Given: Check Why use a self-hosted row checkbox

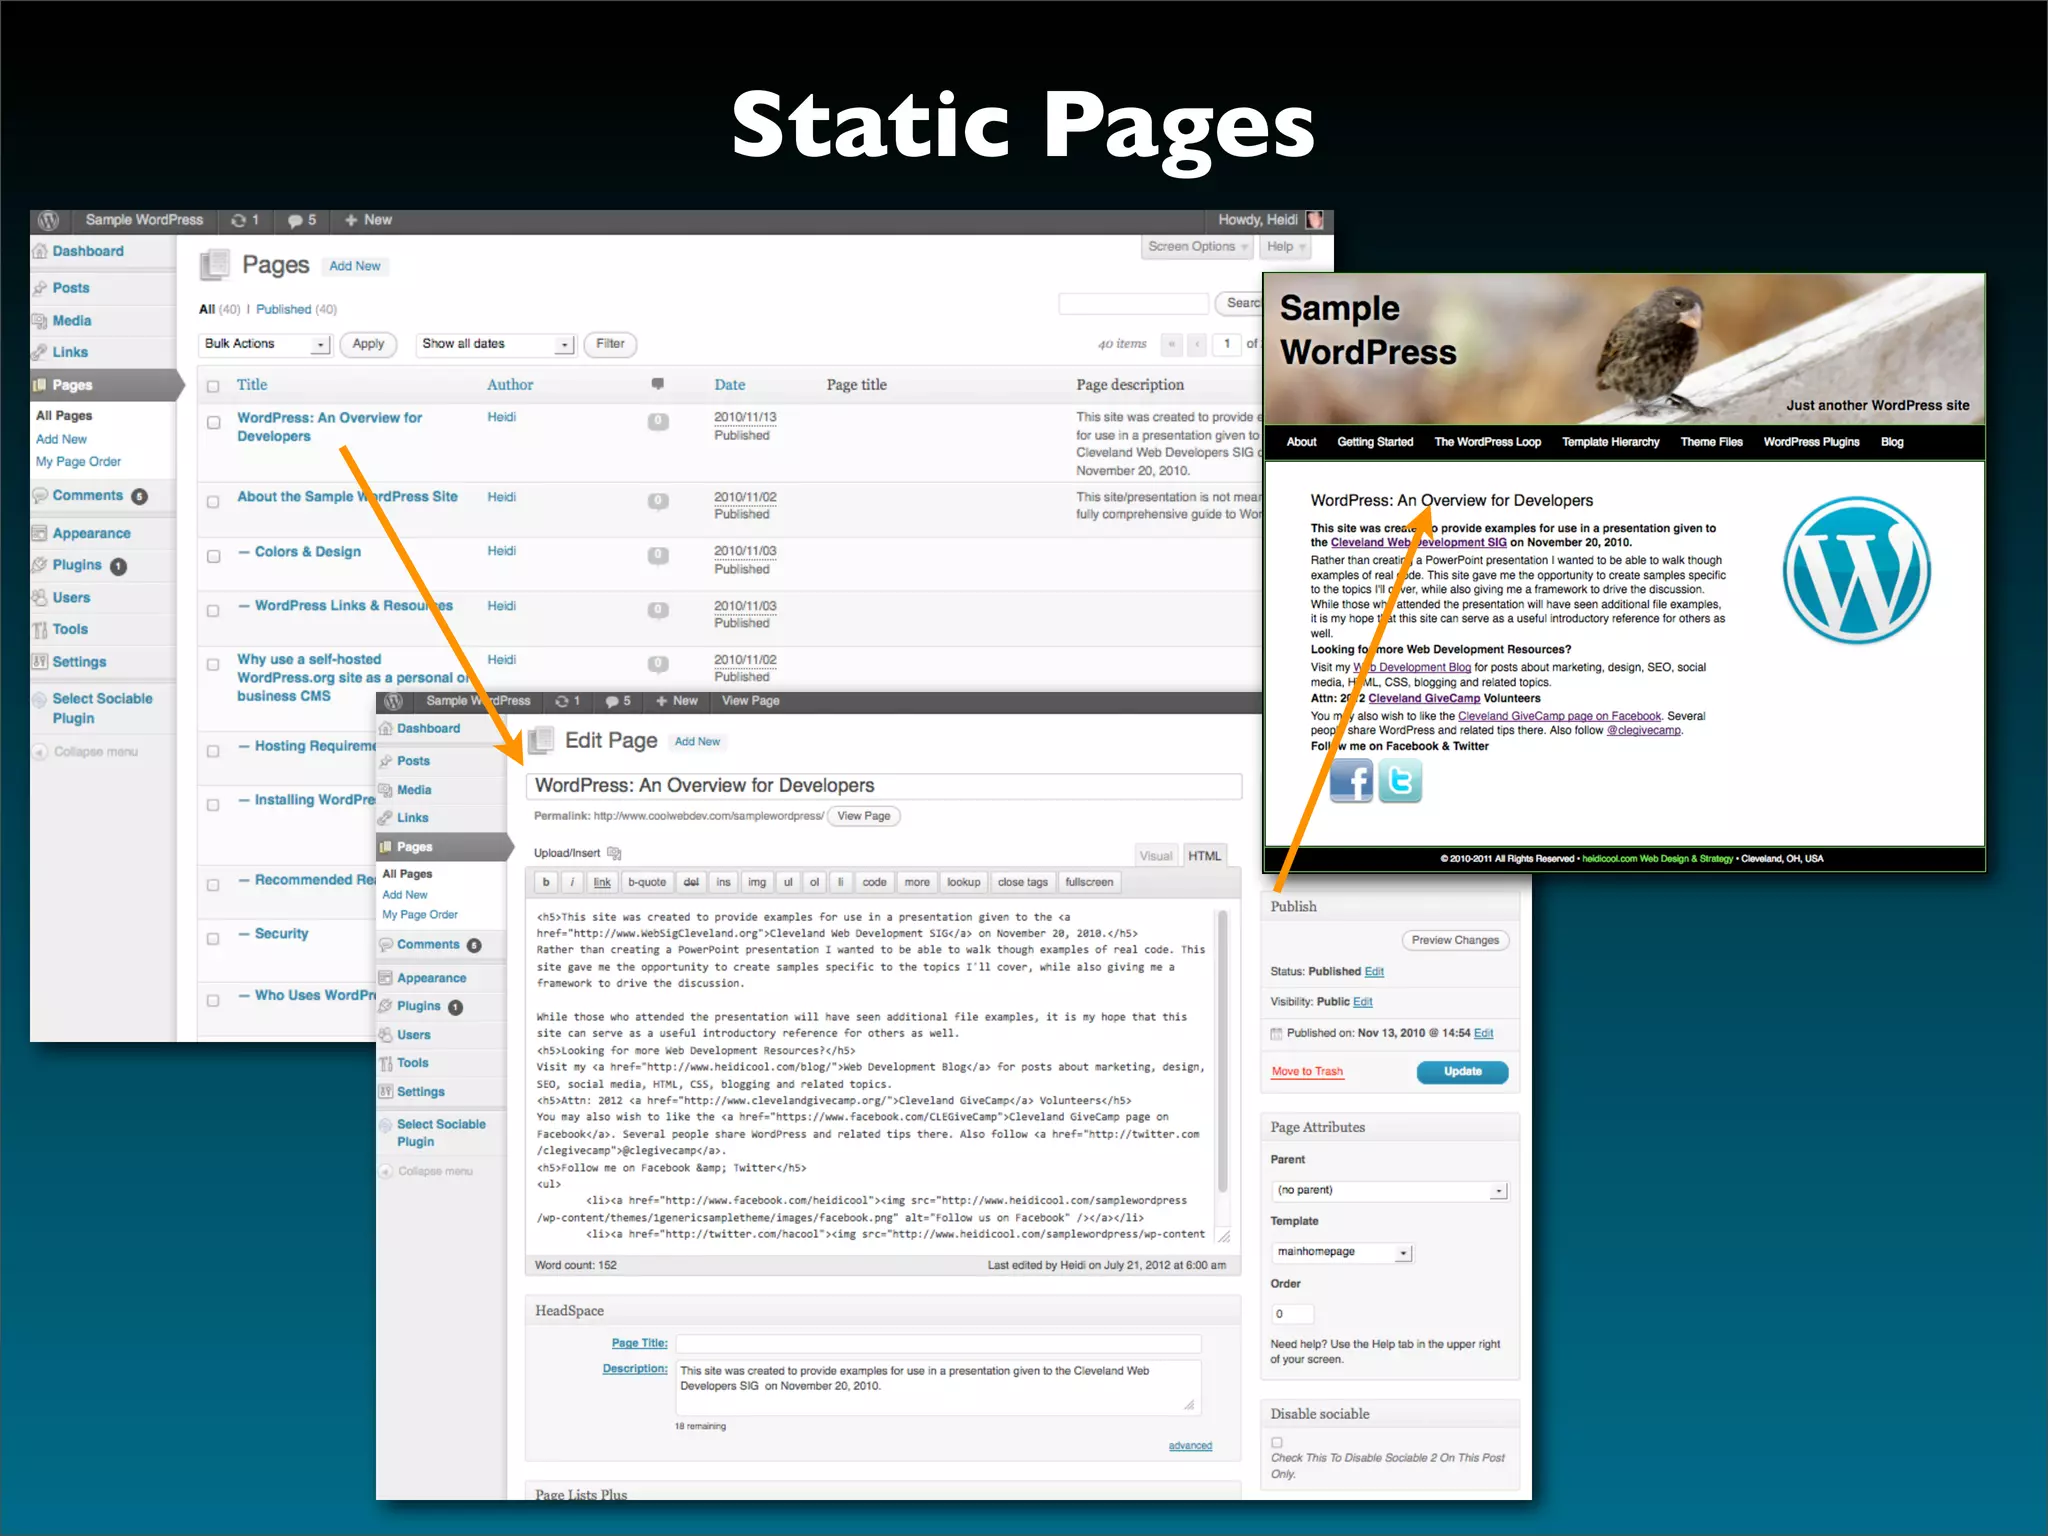Looking at the screenshot, I should click(213, 665).
